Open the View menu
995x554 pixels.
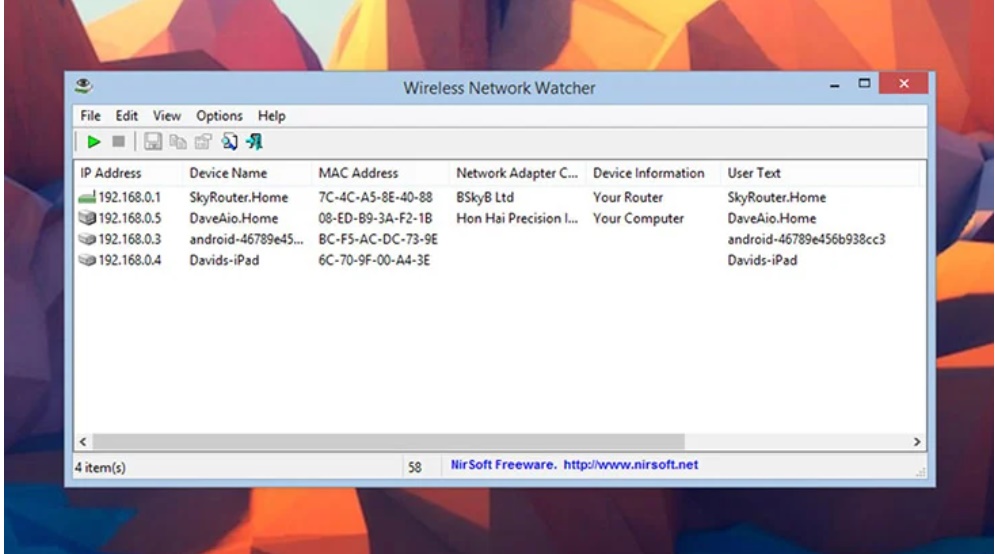[167, 116]
